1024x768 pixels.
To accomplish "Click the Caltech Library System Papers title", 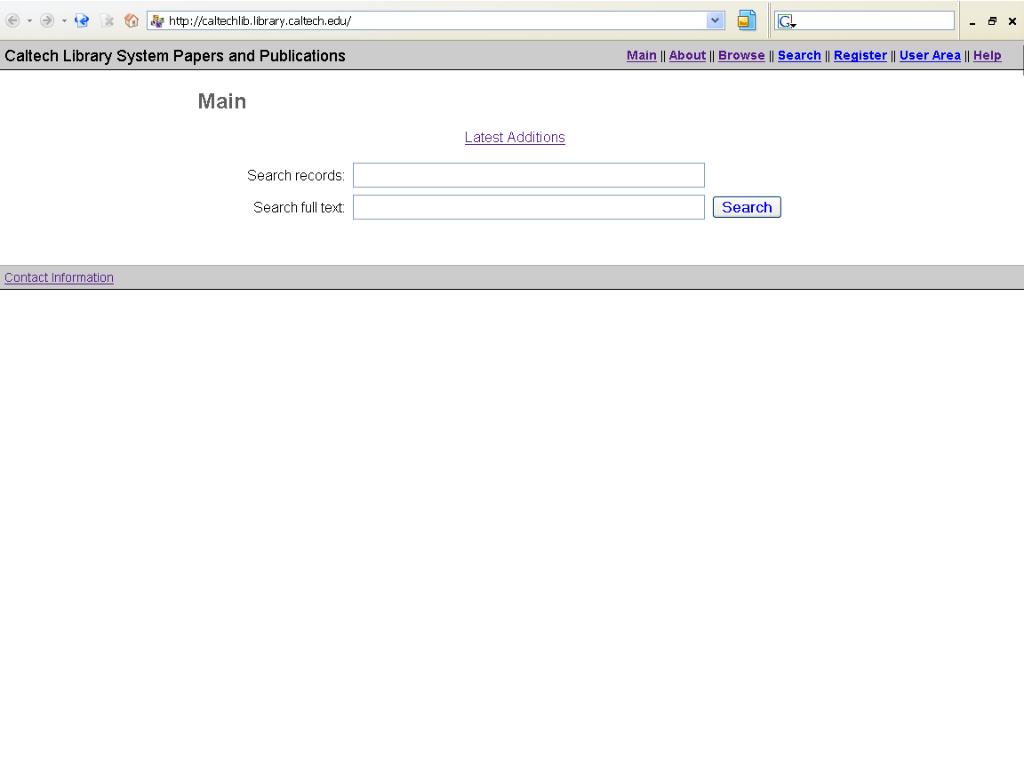I will pos(175,56).
